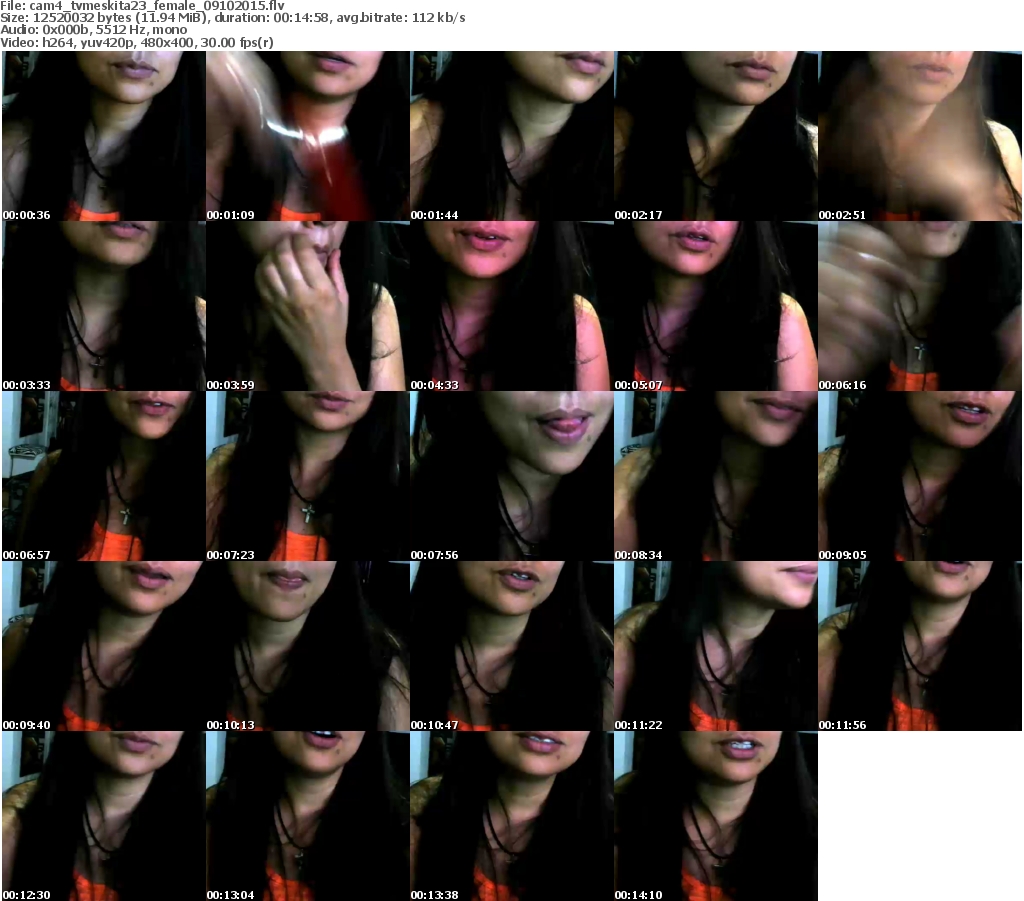Screen dimensions: 1024x901
Task: Select the Size line showing 11.94 MiB
Action: pyautogui.click(x=232, y=18)
